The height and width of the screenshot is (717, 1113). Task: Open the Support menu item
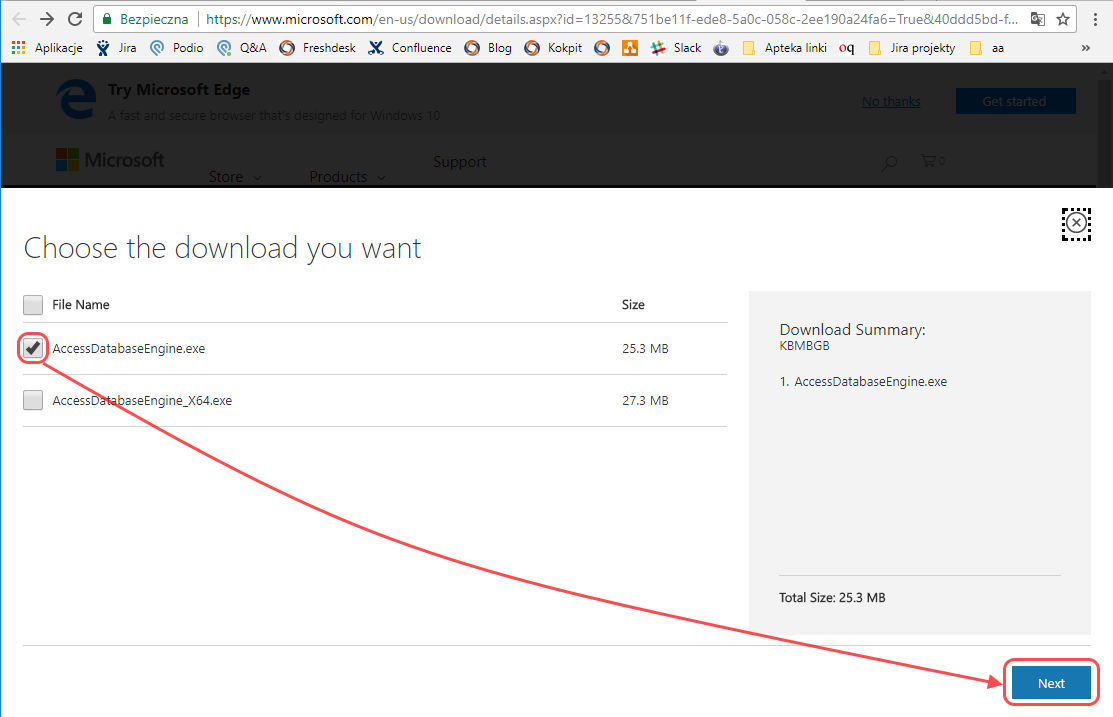point(459,162)
